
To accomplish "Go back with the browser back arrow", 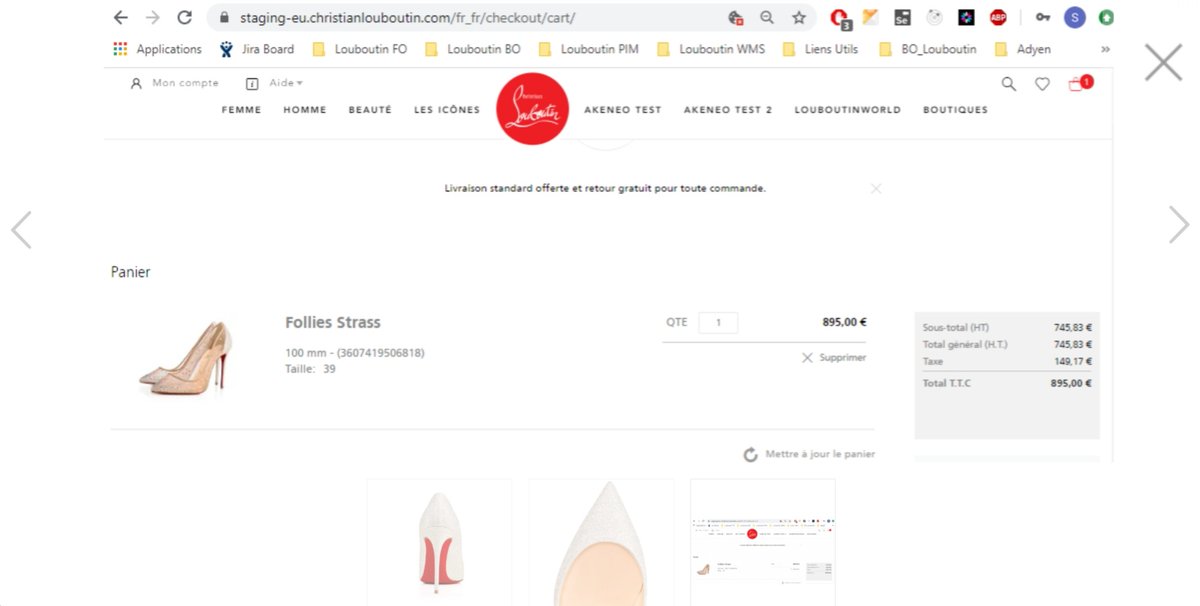I will pyautogui.click(x=121, y=17).
